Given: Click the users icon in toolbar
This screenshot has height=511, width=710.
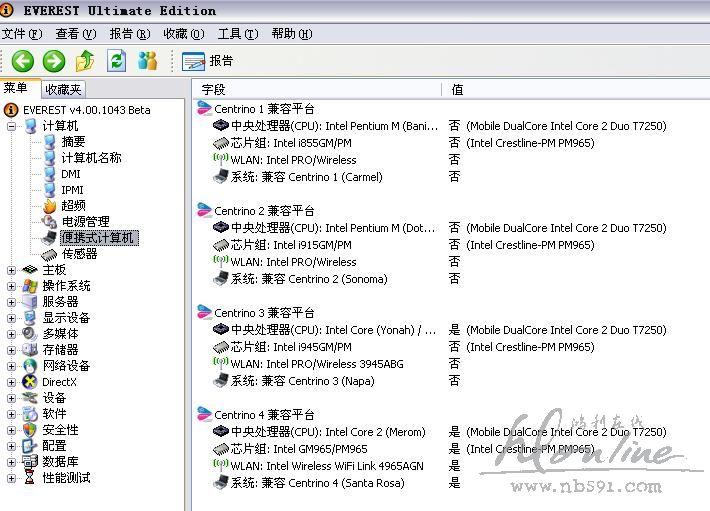Looking at the screenshot, I should coord(148,61).
